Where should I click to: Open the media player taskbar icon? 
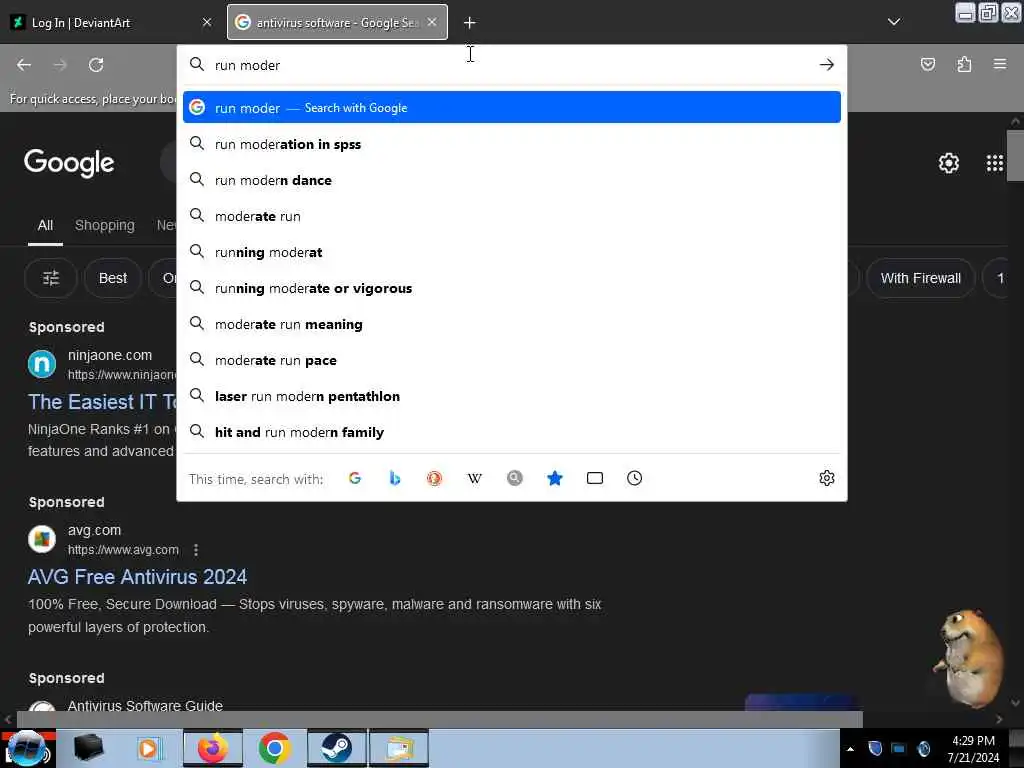tap(149, 748)
